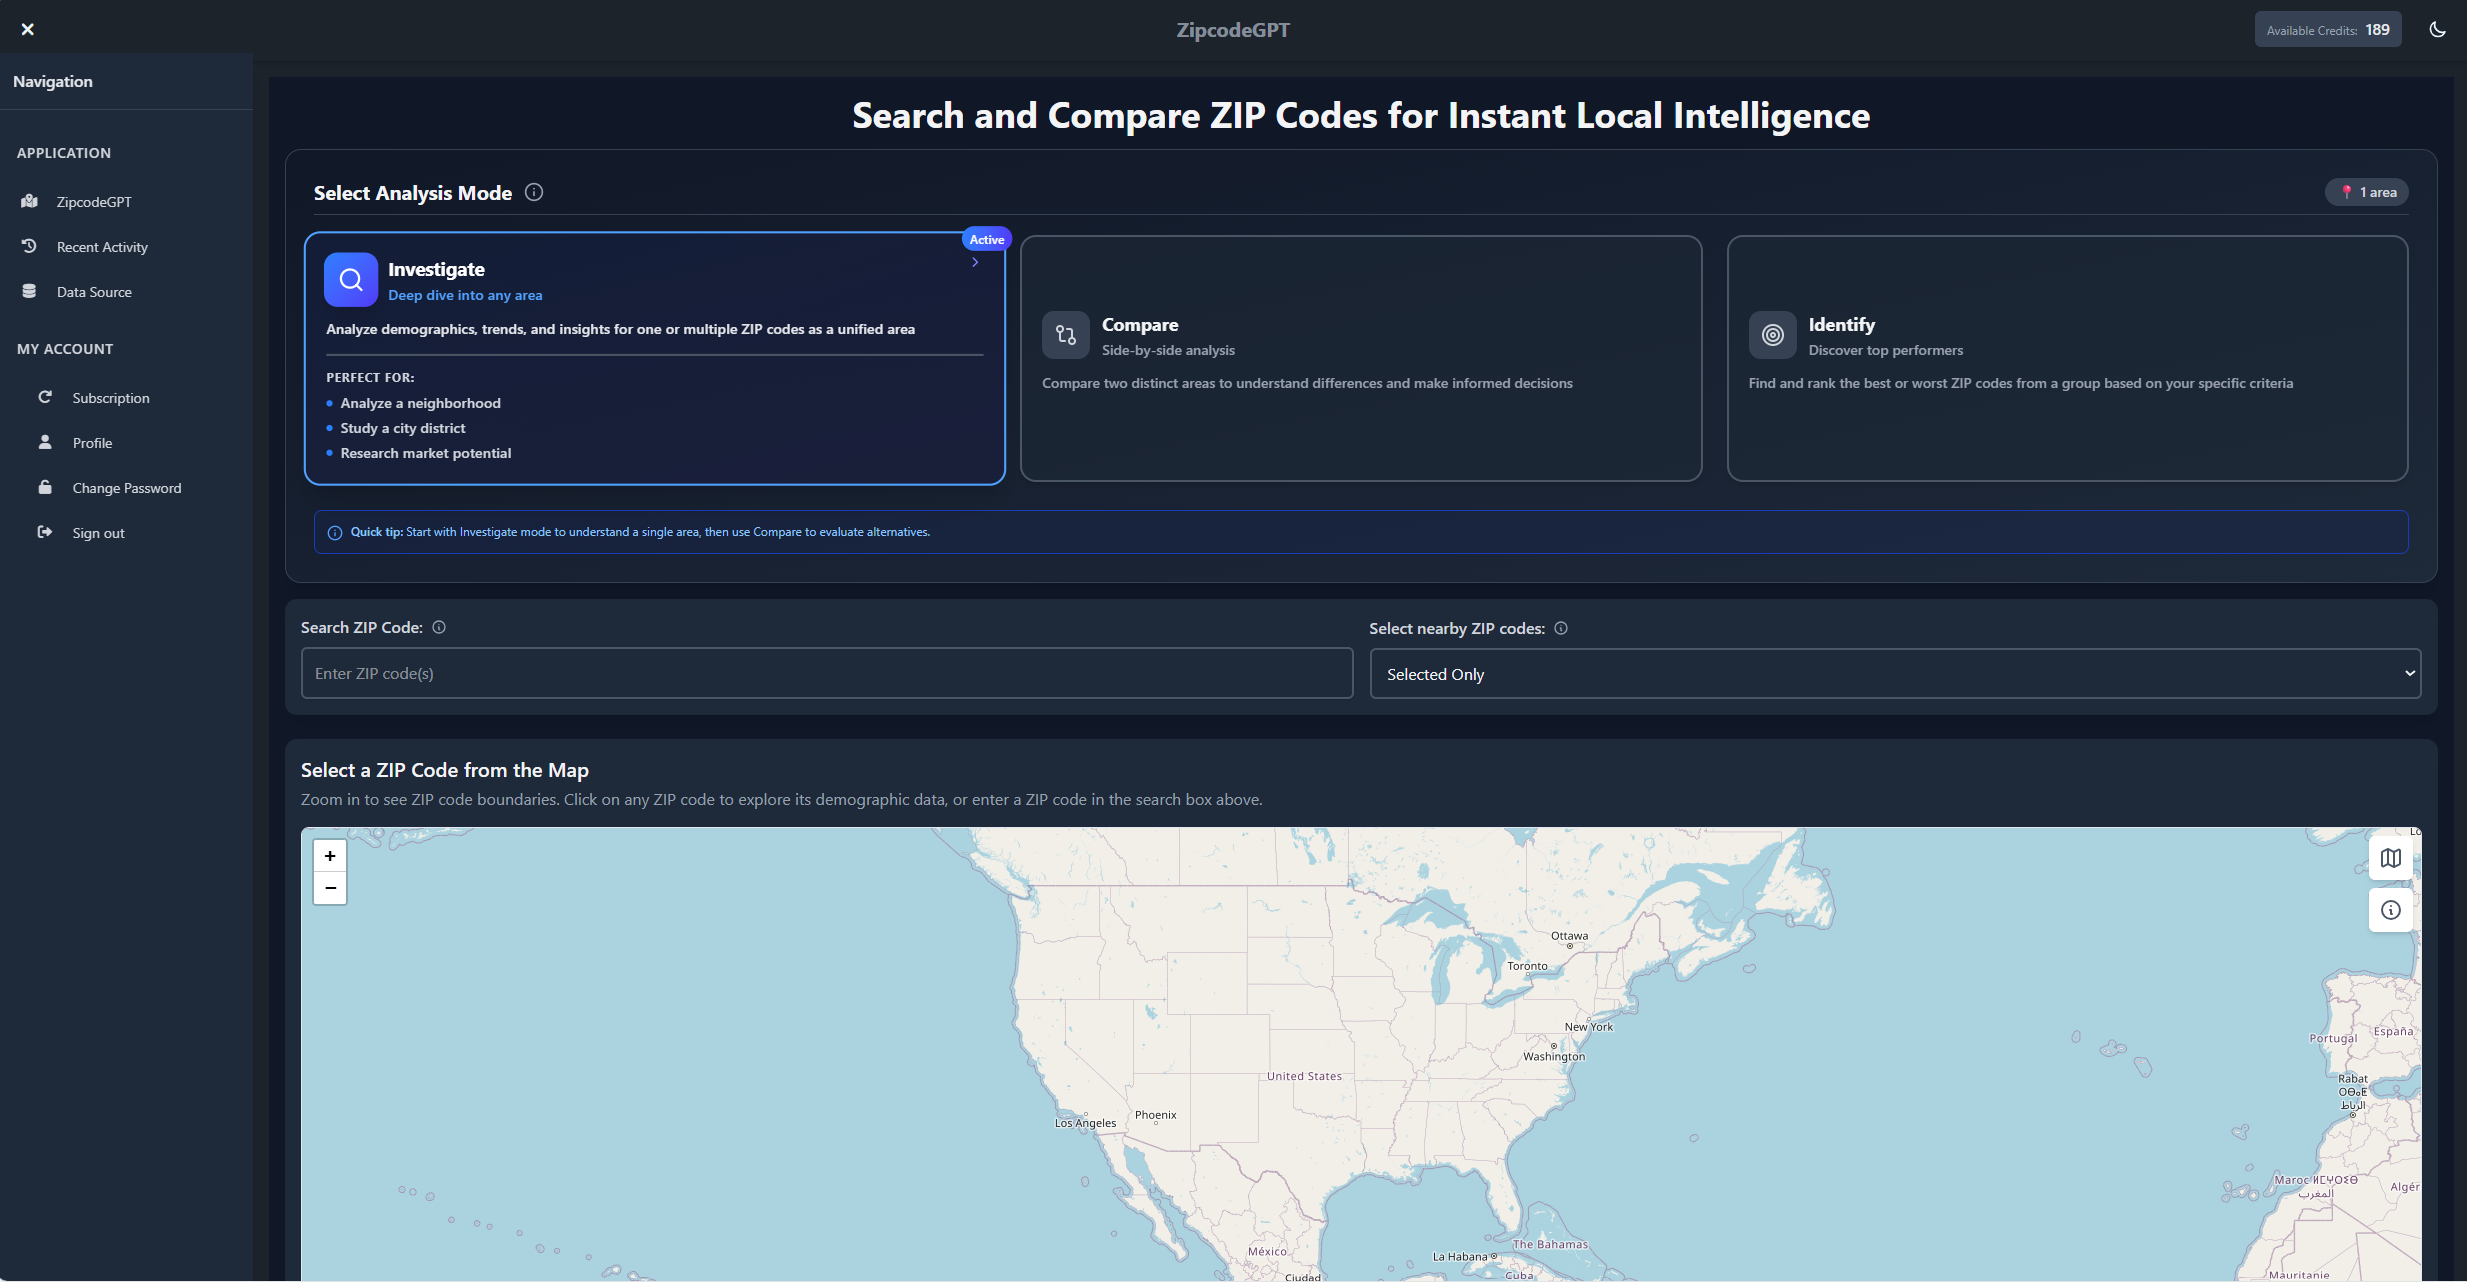This screenshot has height=1282, width=2467.
Task: Click info icon beside Select nearby ZIP codes
Action: click(1561, 628)
